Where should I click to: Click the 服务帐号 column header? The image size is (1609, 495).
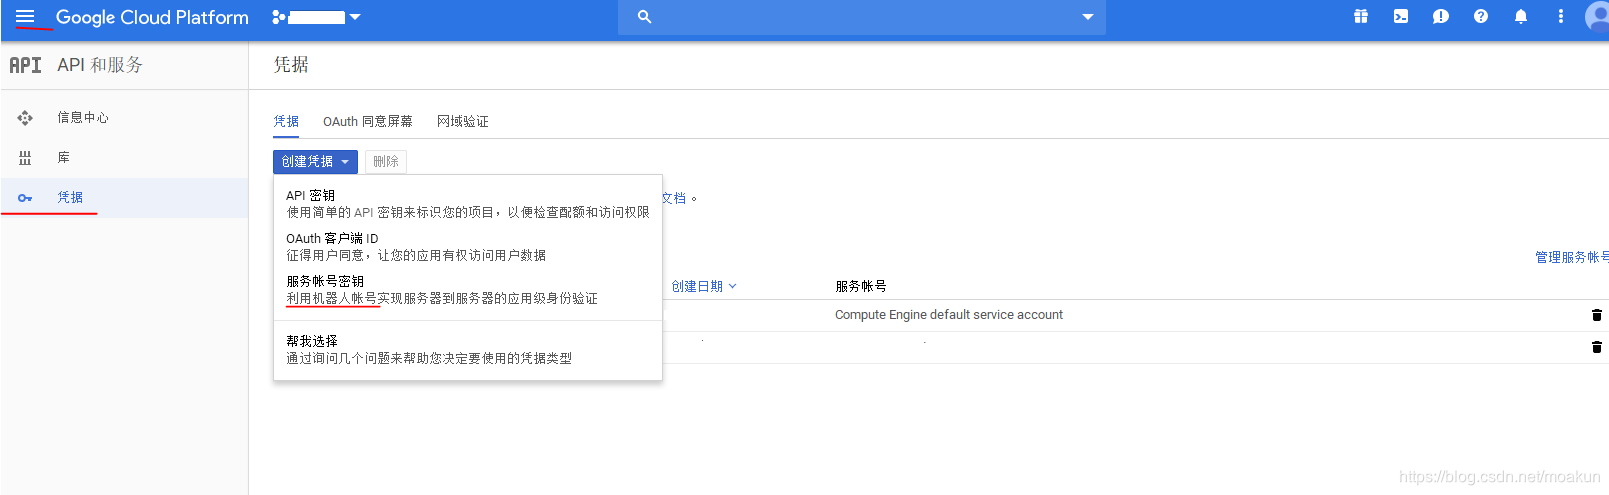861,286
